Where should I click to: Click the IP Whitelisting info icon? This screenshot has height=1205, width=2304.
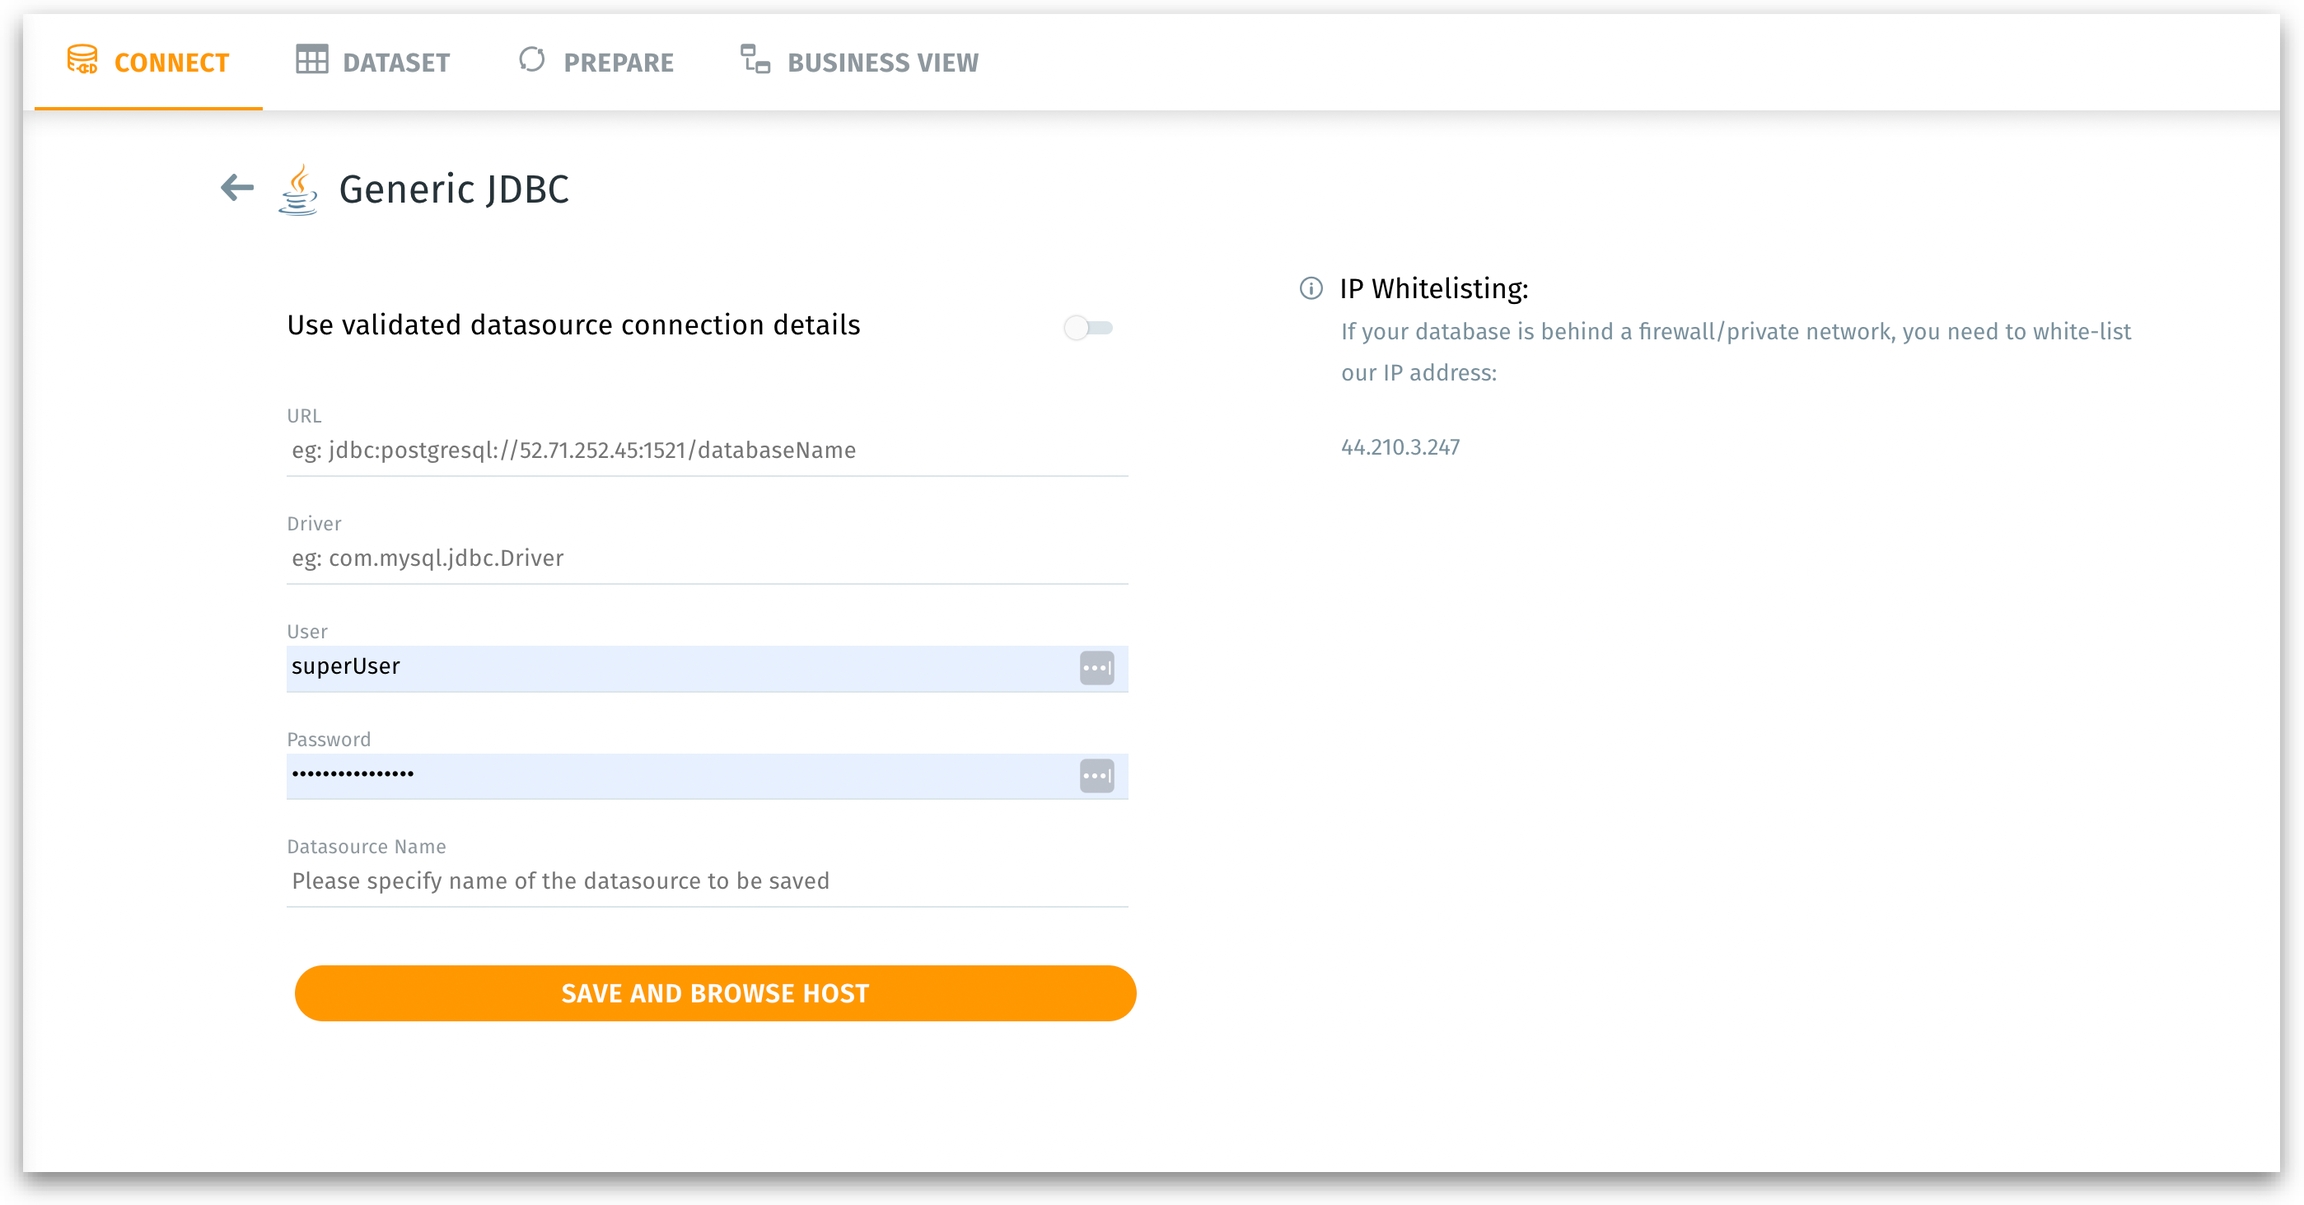click(1311, 289)
